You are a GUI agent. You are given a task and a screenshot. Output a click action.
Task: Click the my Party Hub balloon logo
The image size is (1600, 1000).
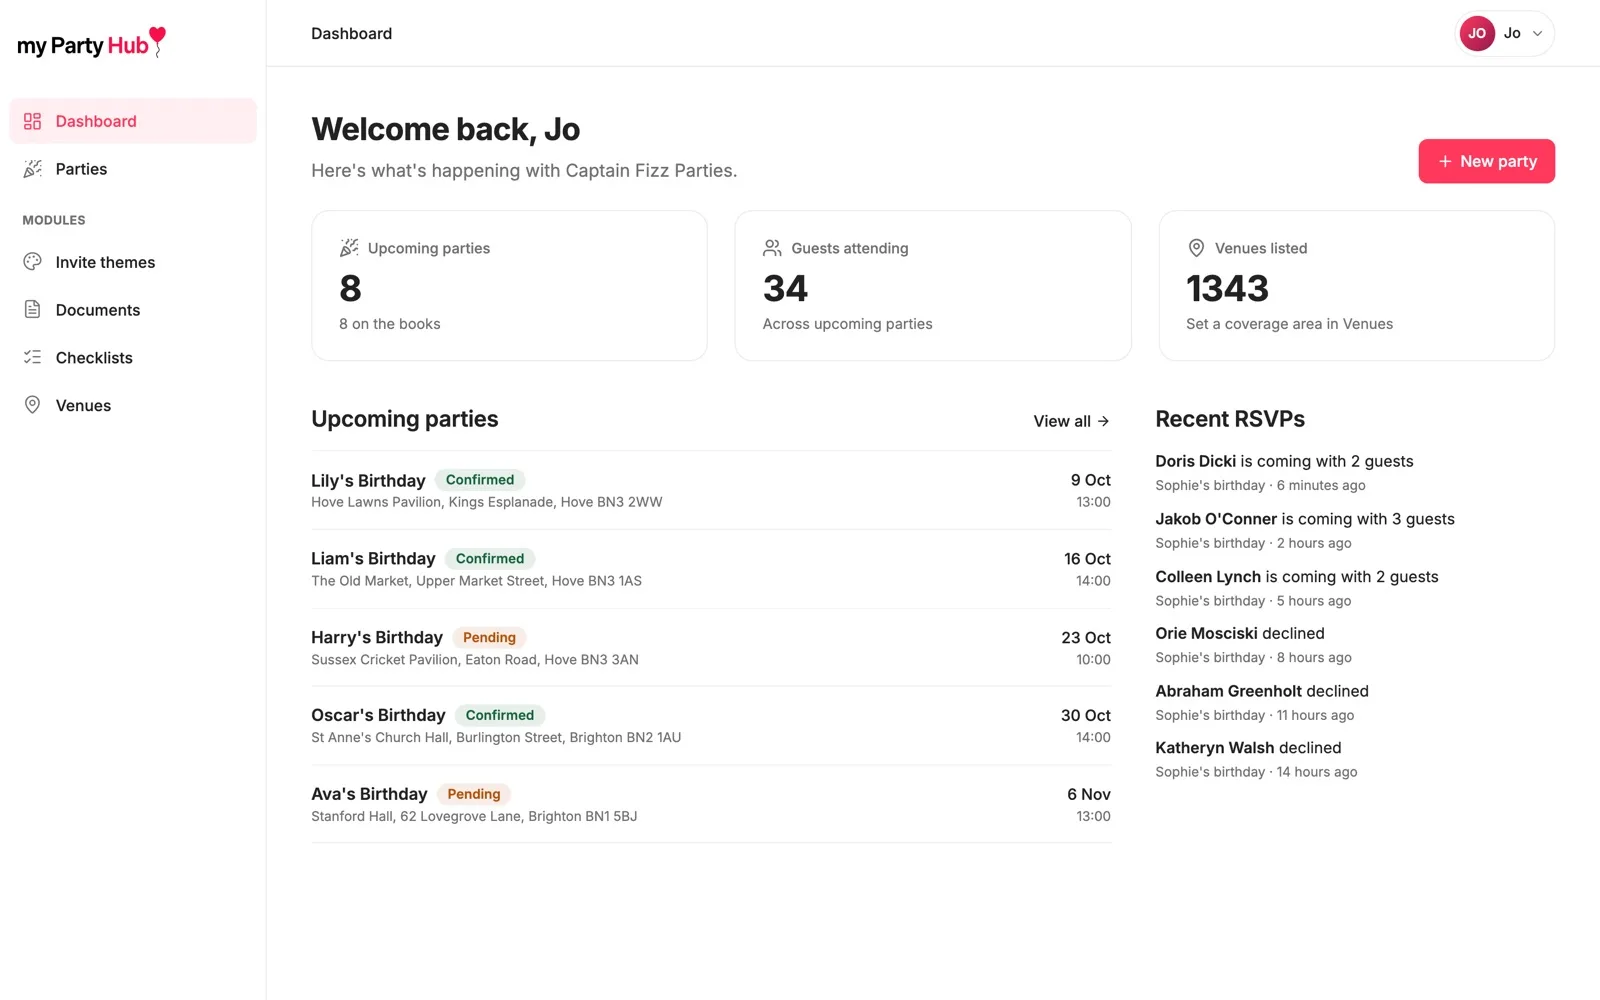(x=91, y=43)
